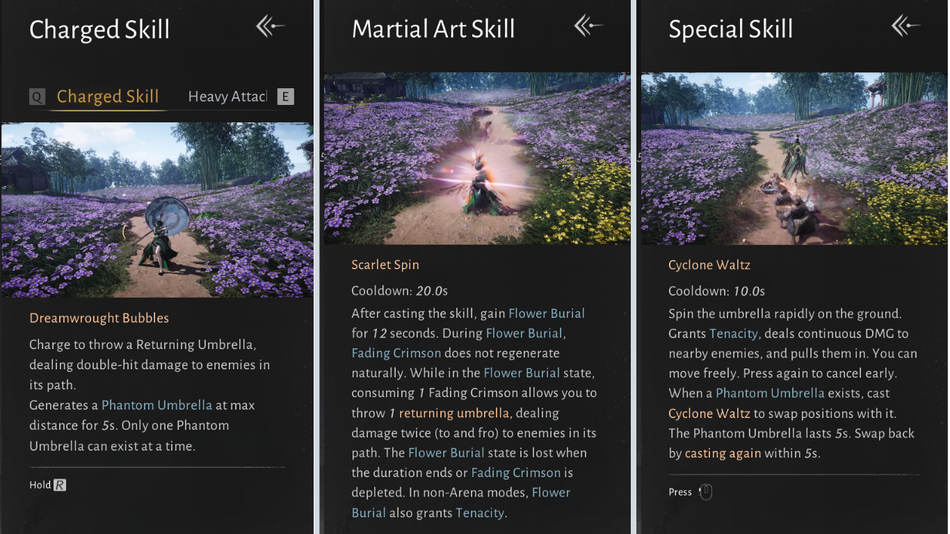
Task: Switch to the Heavy Attack tab
Action: pos(227,96)
